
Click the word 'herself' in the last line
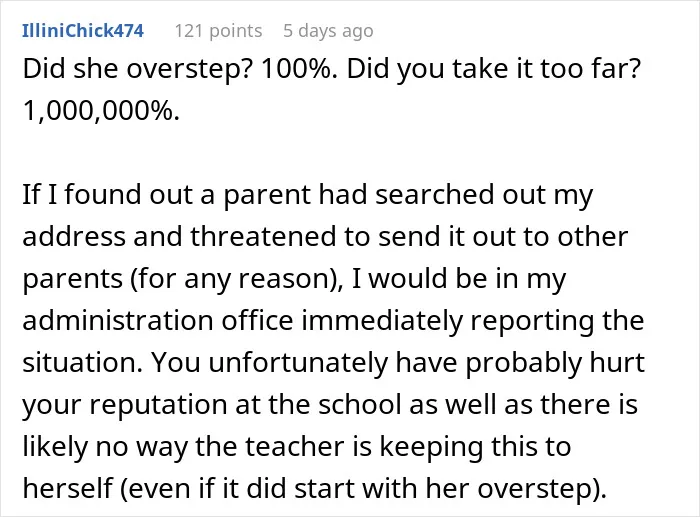coord(67,488)
